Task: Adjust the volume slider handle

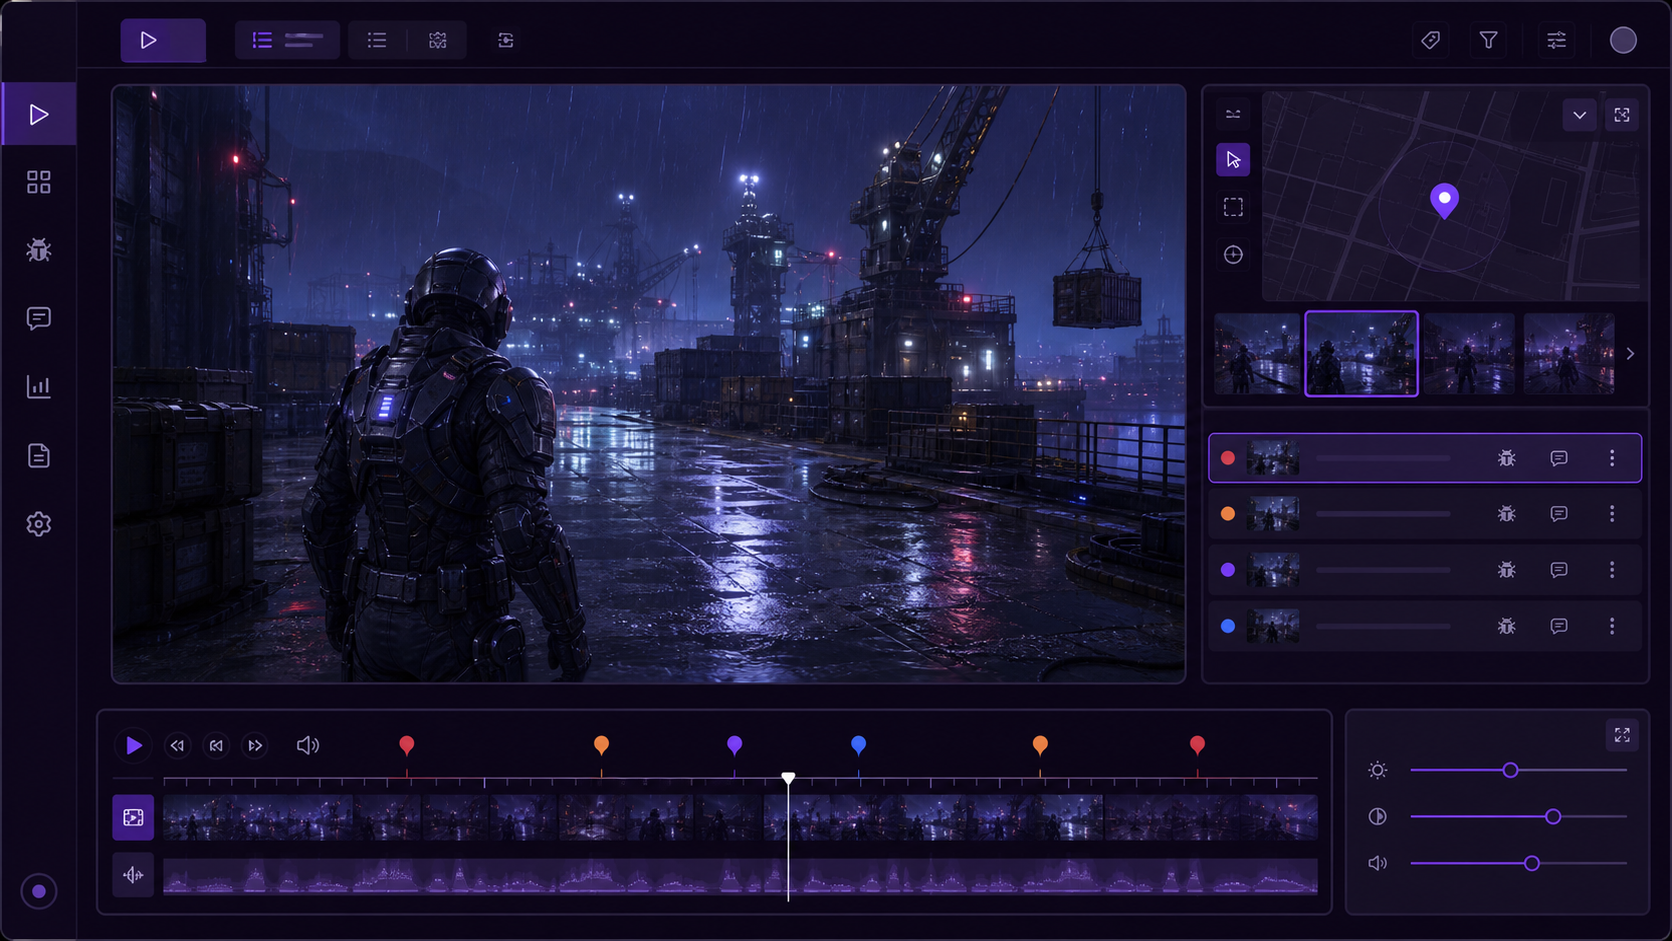Action: 1531,863
